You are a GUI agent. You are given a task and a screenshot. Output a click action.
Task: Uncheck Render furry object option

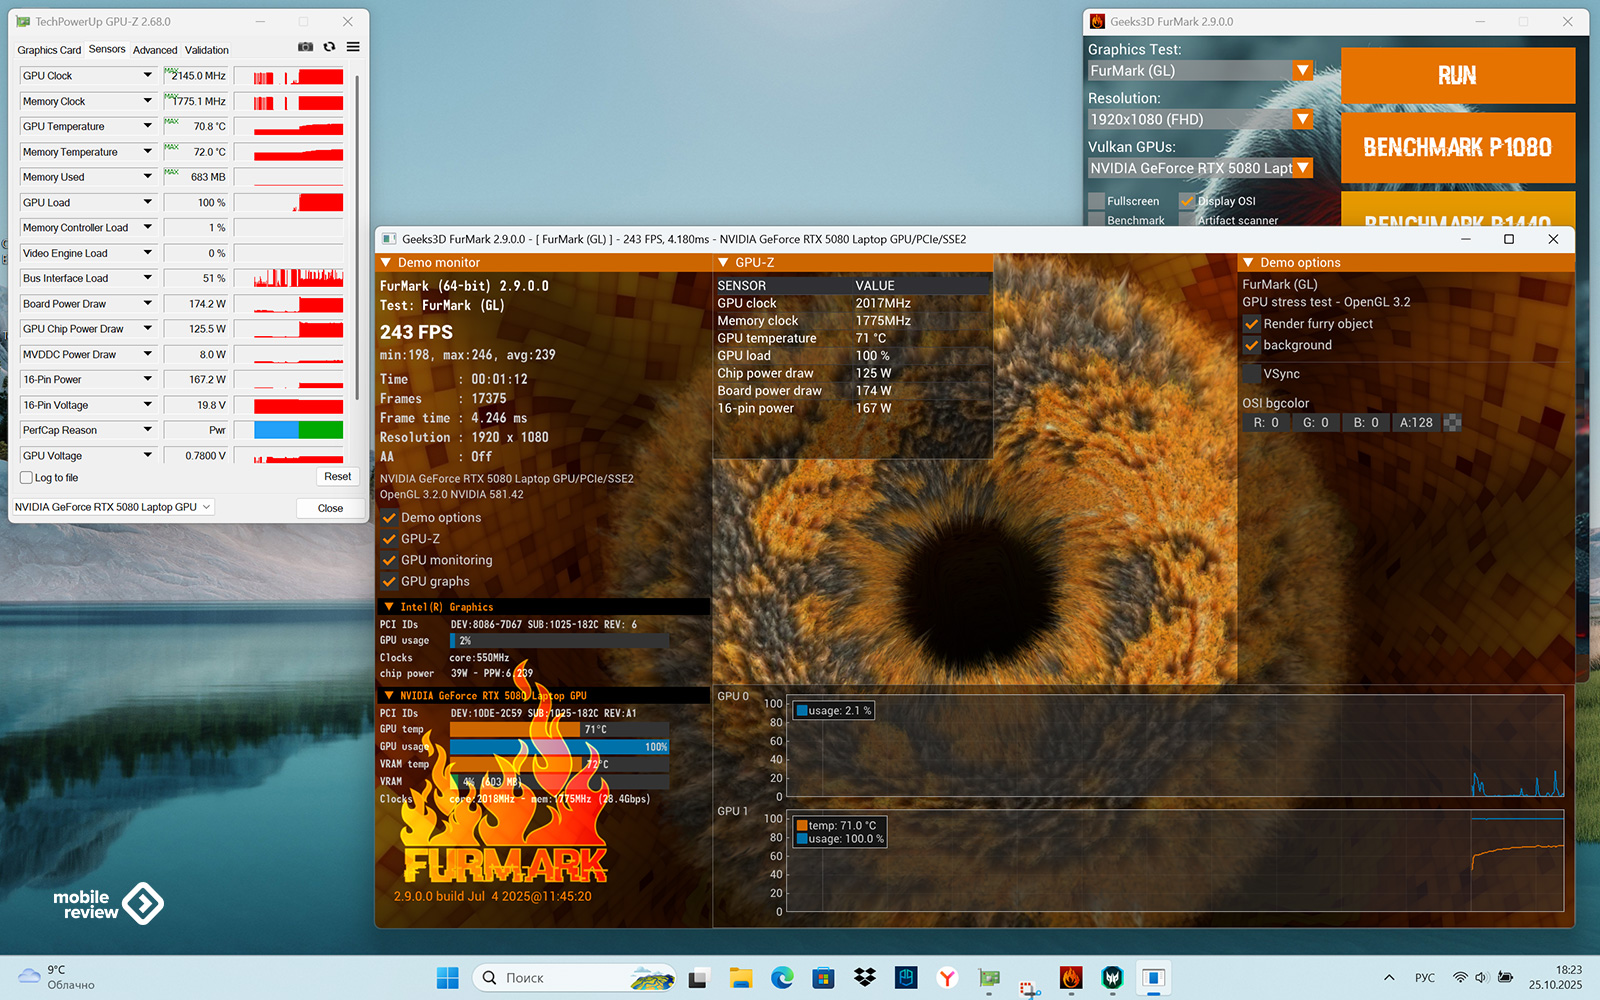pyautogui.click(x=1251, y=324)
